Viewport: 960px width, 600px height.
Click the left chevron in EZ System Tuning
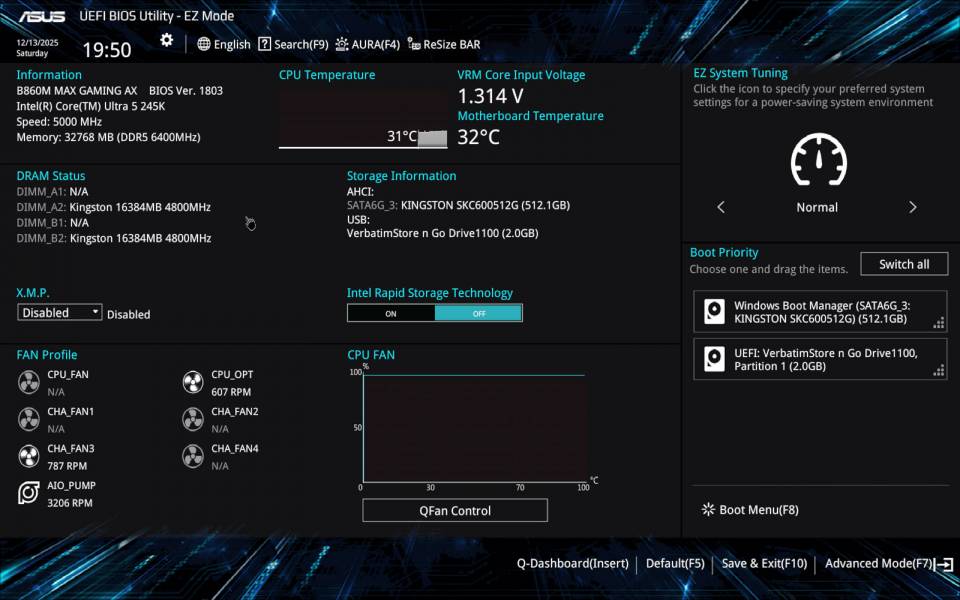point(721,206)
